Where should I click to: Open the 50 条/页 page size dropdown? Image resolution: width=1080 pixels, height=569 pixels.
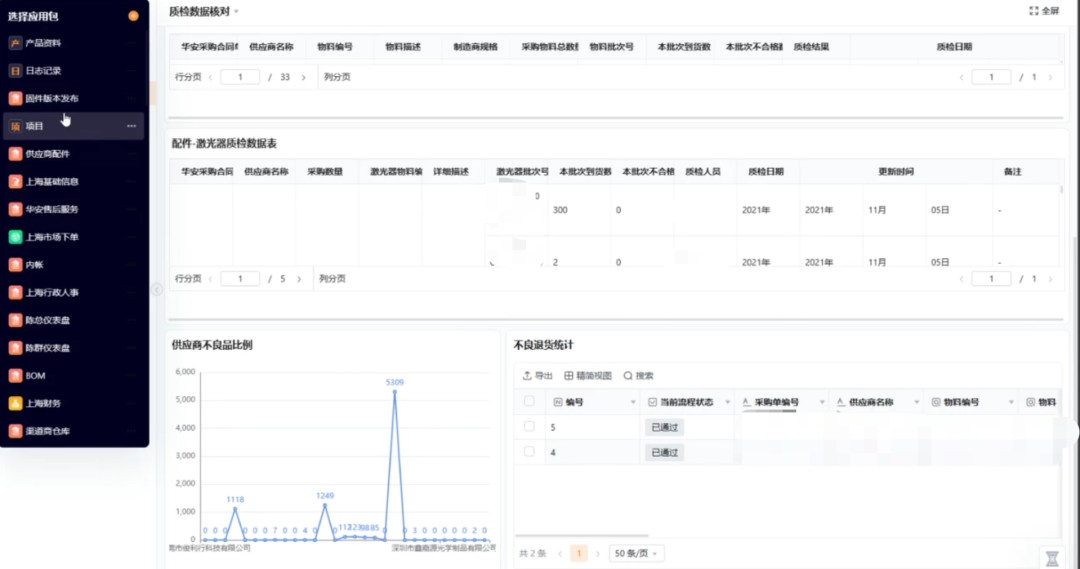click(x=636, y=553)
